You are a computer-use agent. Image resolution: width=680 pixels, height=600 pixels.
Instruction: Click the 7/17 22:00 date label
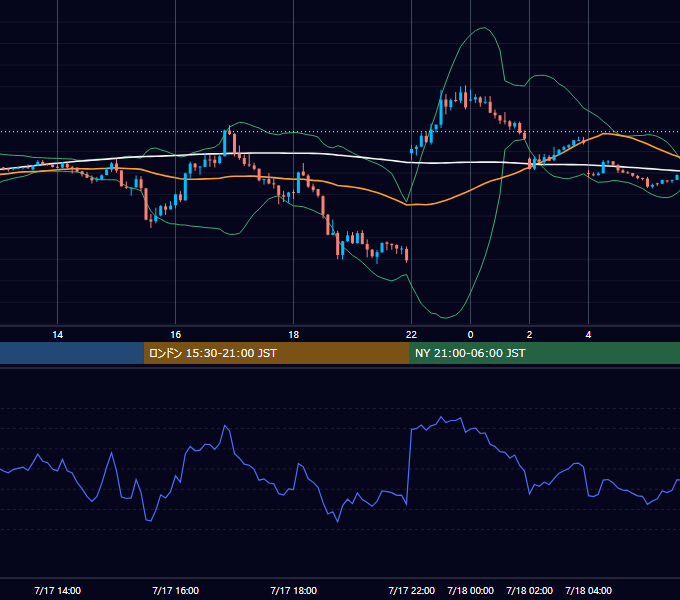tap(411, 590)
